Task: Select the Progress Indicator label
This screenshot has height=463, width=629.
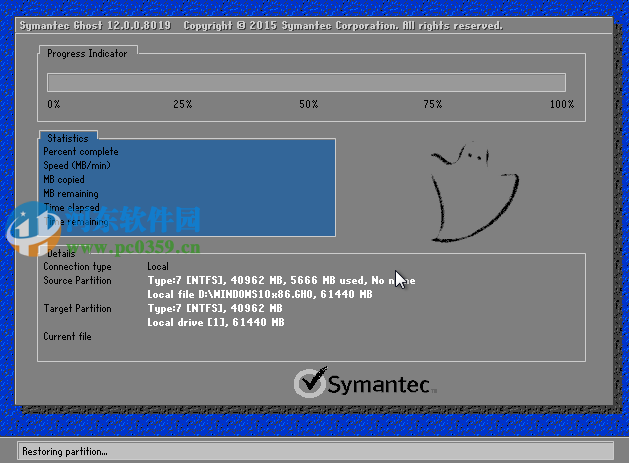Action: tap(87, 53)
